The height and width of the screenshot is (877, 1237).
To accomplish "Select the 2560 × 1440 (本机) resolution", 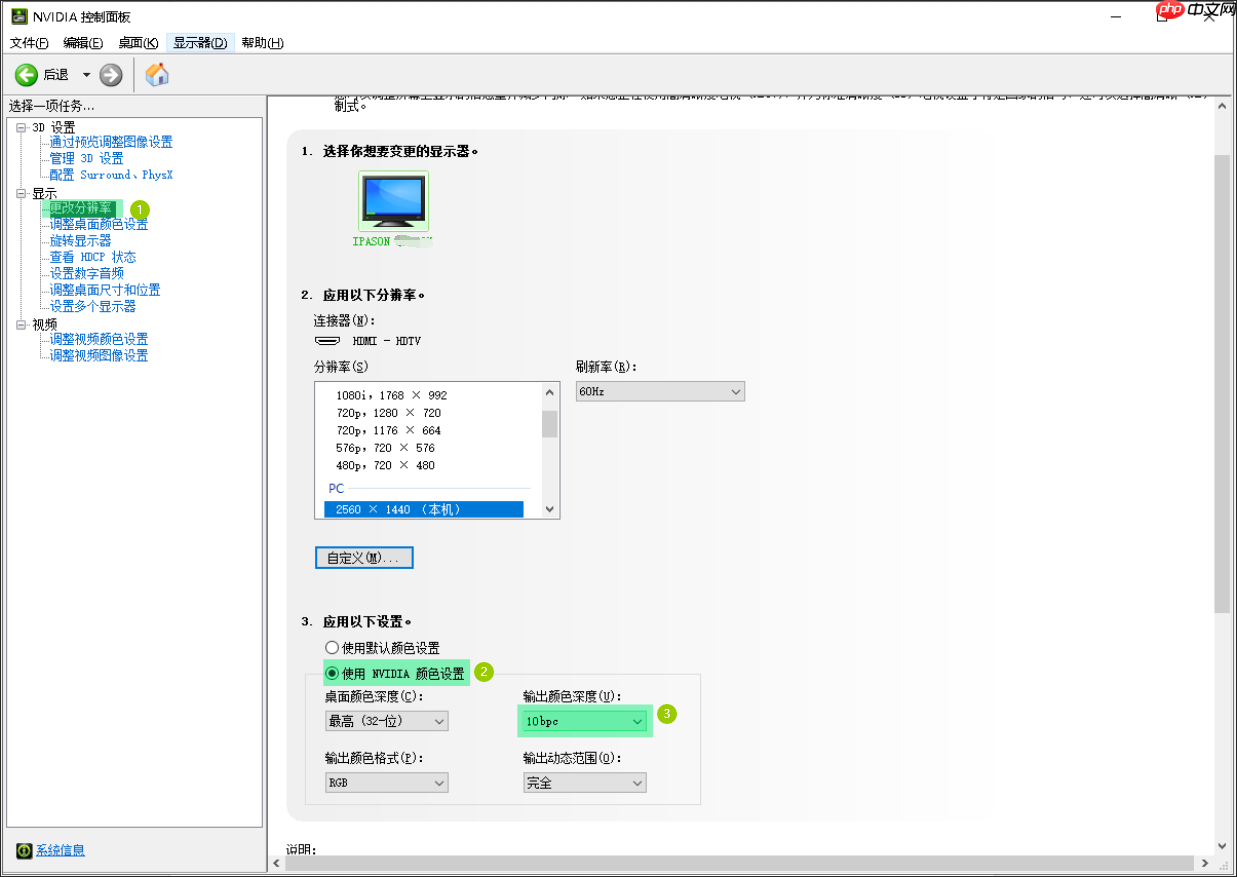I will tap(424, 508).
